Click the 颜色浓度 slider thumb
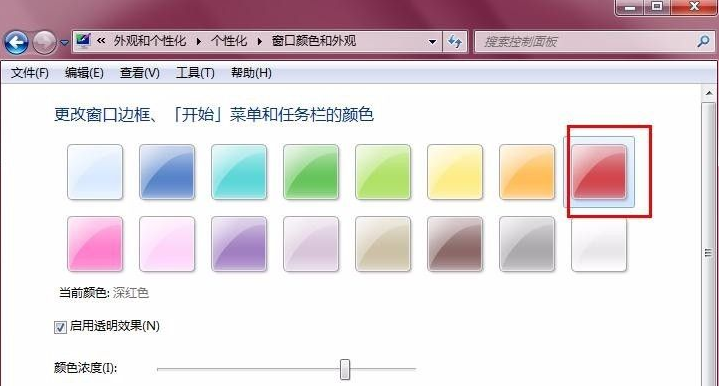This screenshot has height=386, width=719. pyautogui.click(x=345, y=369)
